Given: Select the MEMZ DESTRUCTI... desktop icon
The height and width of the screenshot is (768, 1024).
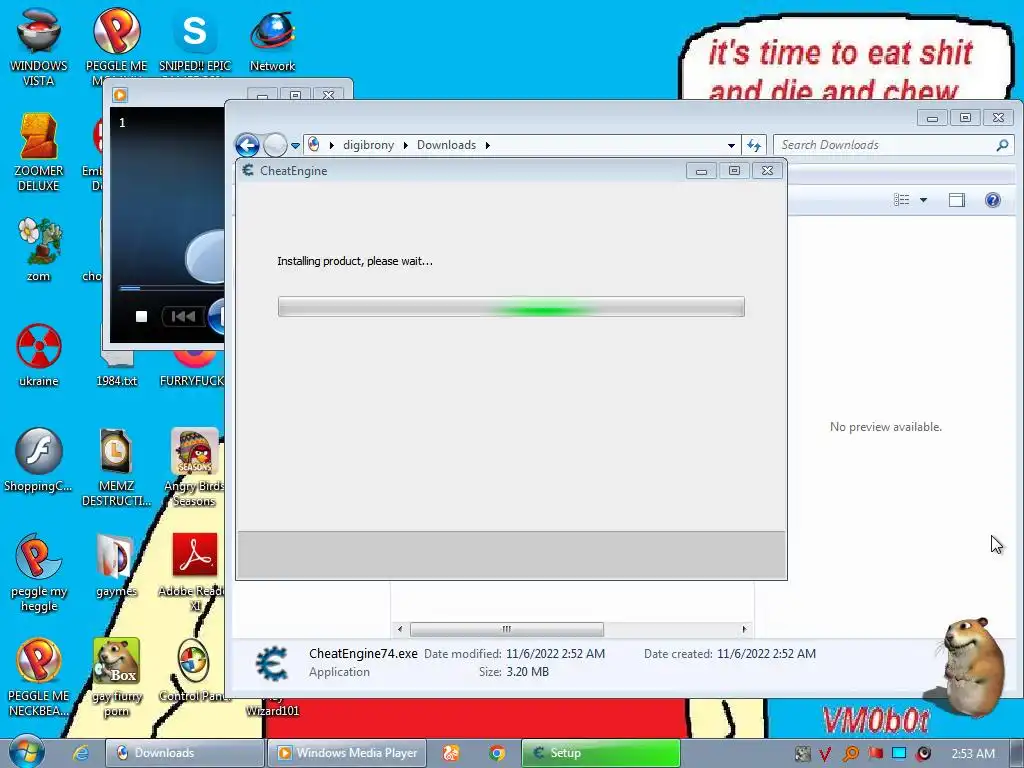Looking at the screenshot, I should tap(116, 468).
